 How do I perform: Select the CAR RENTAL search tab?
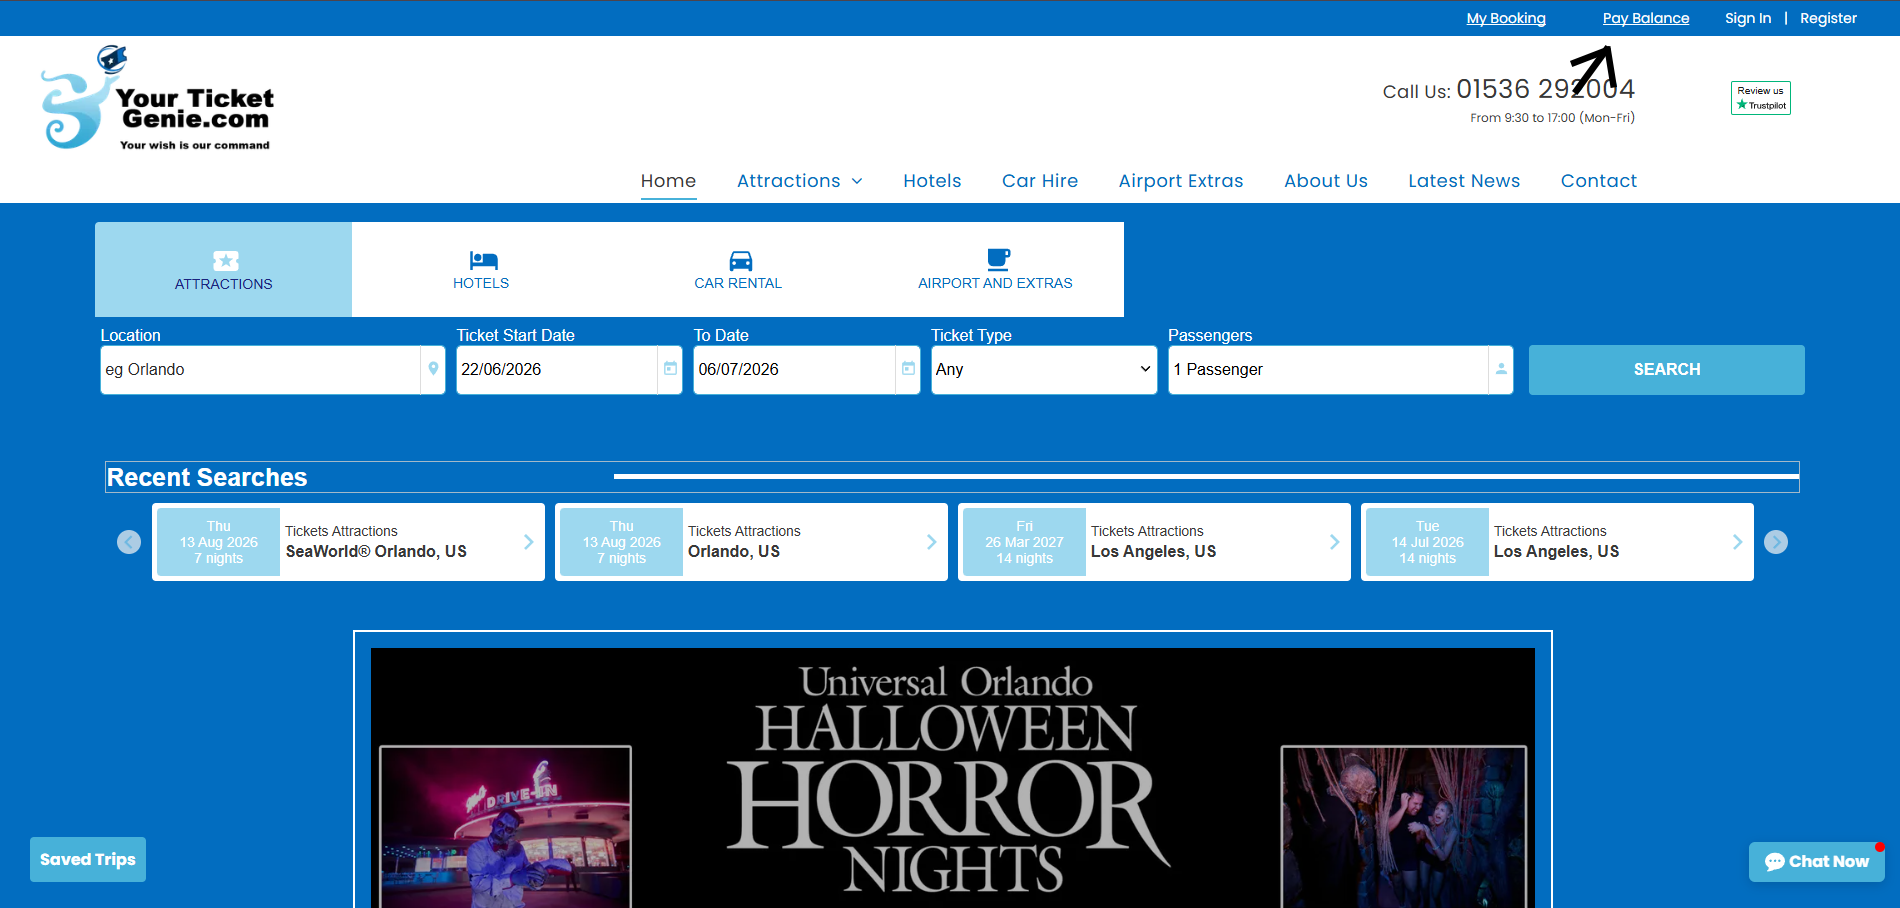pyautogui.click(x=738, y=270)
